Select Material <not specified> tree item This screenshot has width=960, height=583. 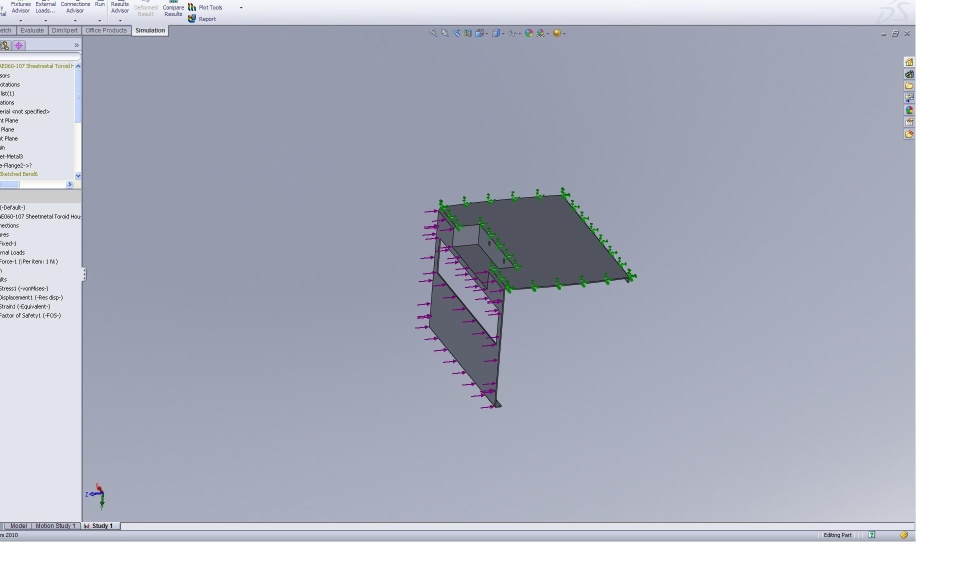click(x=25, y=111)
